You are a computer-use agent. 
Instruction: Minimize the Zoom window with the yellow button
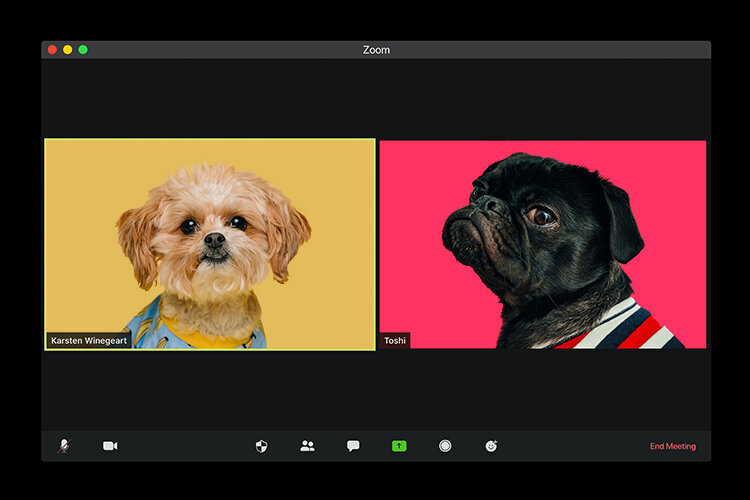pos(68,50)
